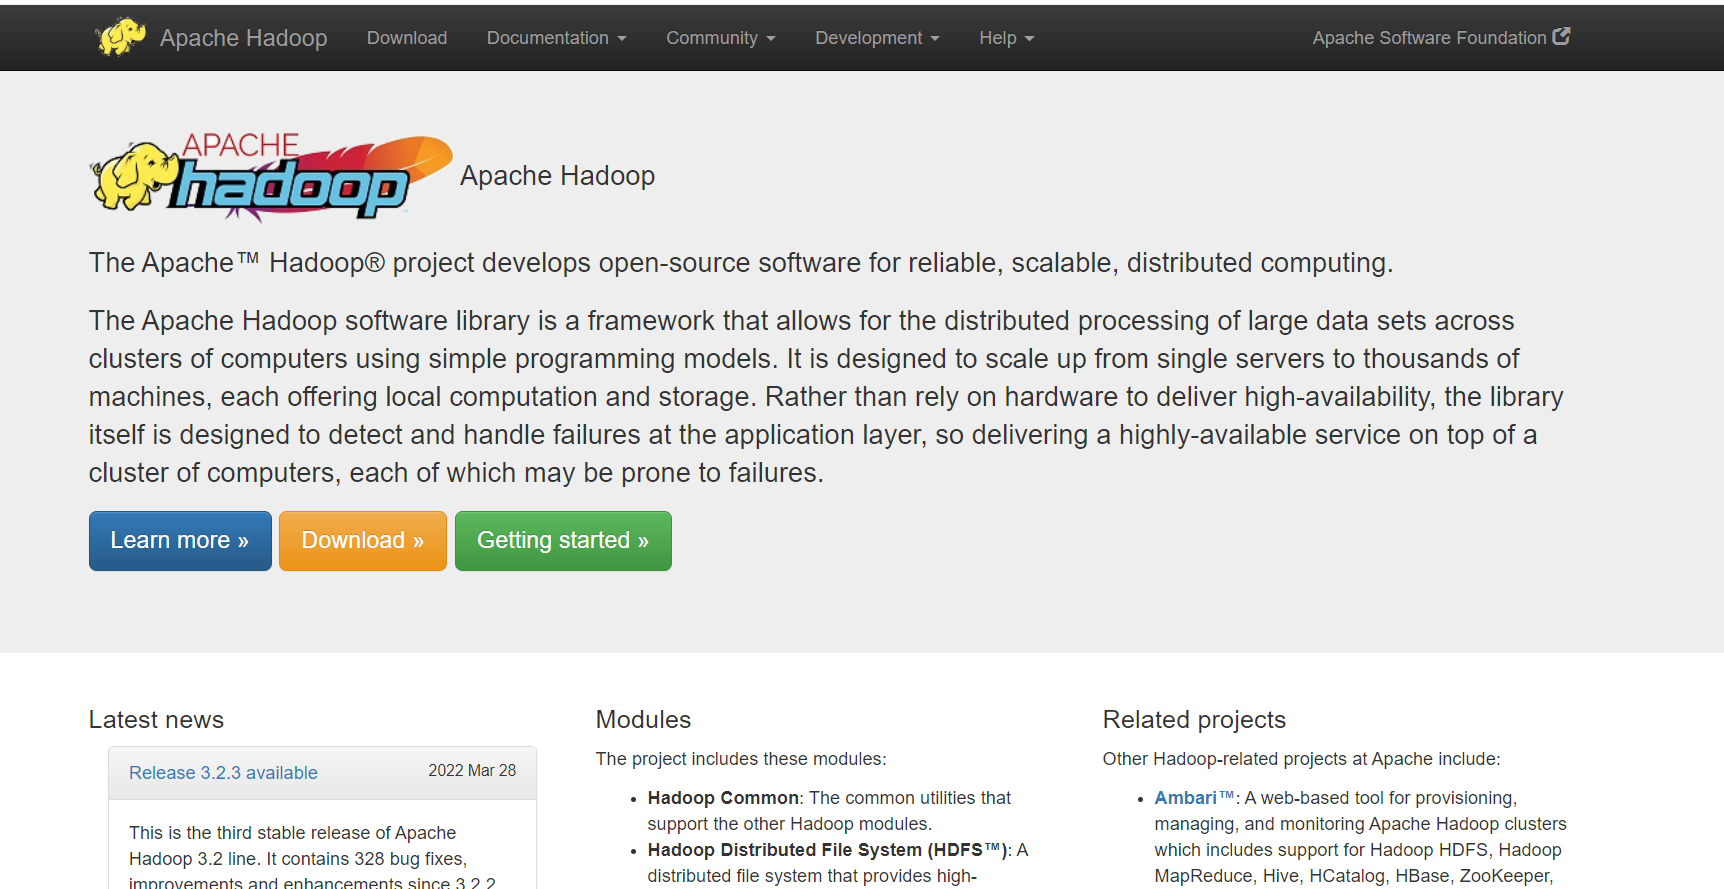
Task: Click 'Other Hadoop-related projects at Apache include:' text
Action: [x=1301, y=759]
